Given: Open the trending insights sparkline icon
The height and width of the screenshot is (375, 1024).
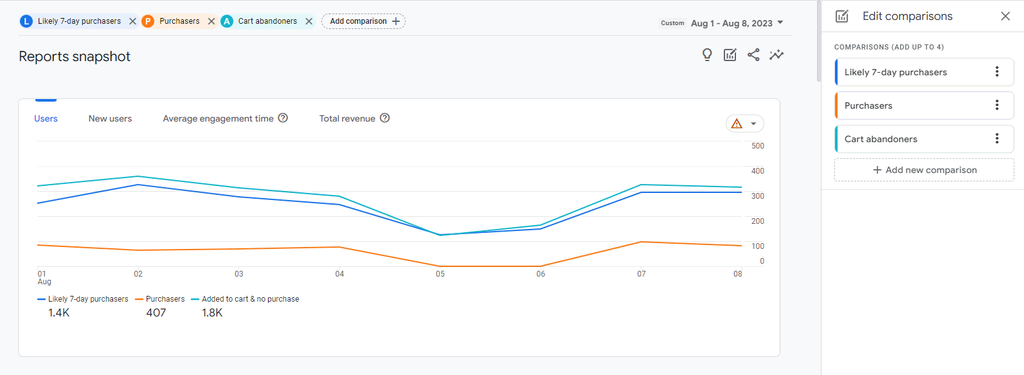Looking at the screenshot, I should click(776, 55).
